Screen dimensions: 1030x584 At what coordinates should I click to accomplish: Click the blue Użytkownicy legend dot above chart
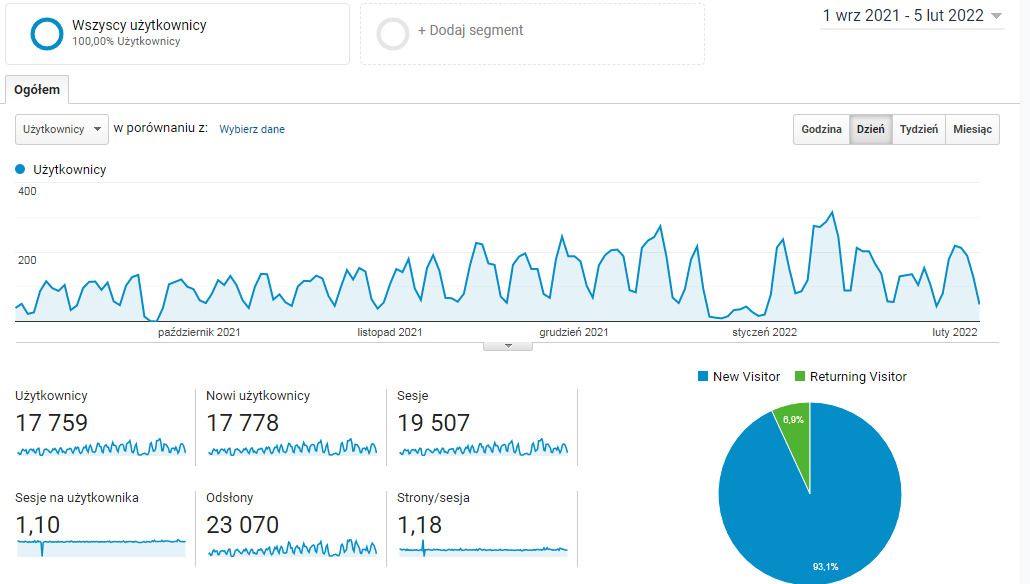pyautogui.click(x=21, y=170)
